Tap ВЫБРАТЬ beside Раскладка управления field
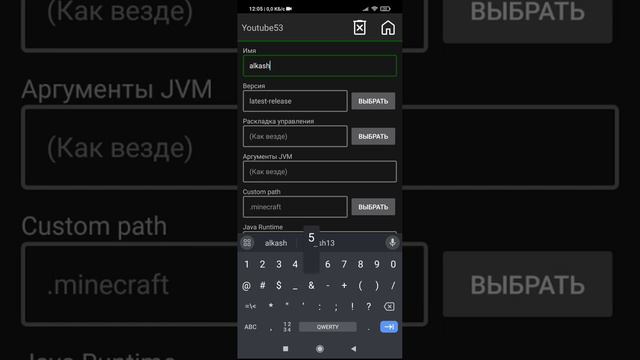640x360 pixels. [373, 136]
